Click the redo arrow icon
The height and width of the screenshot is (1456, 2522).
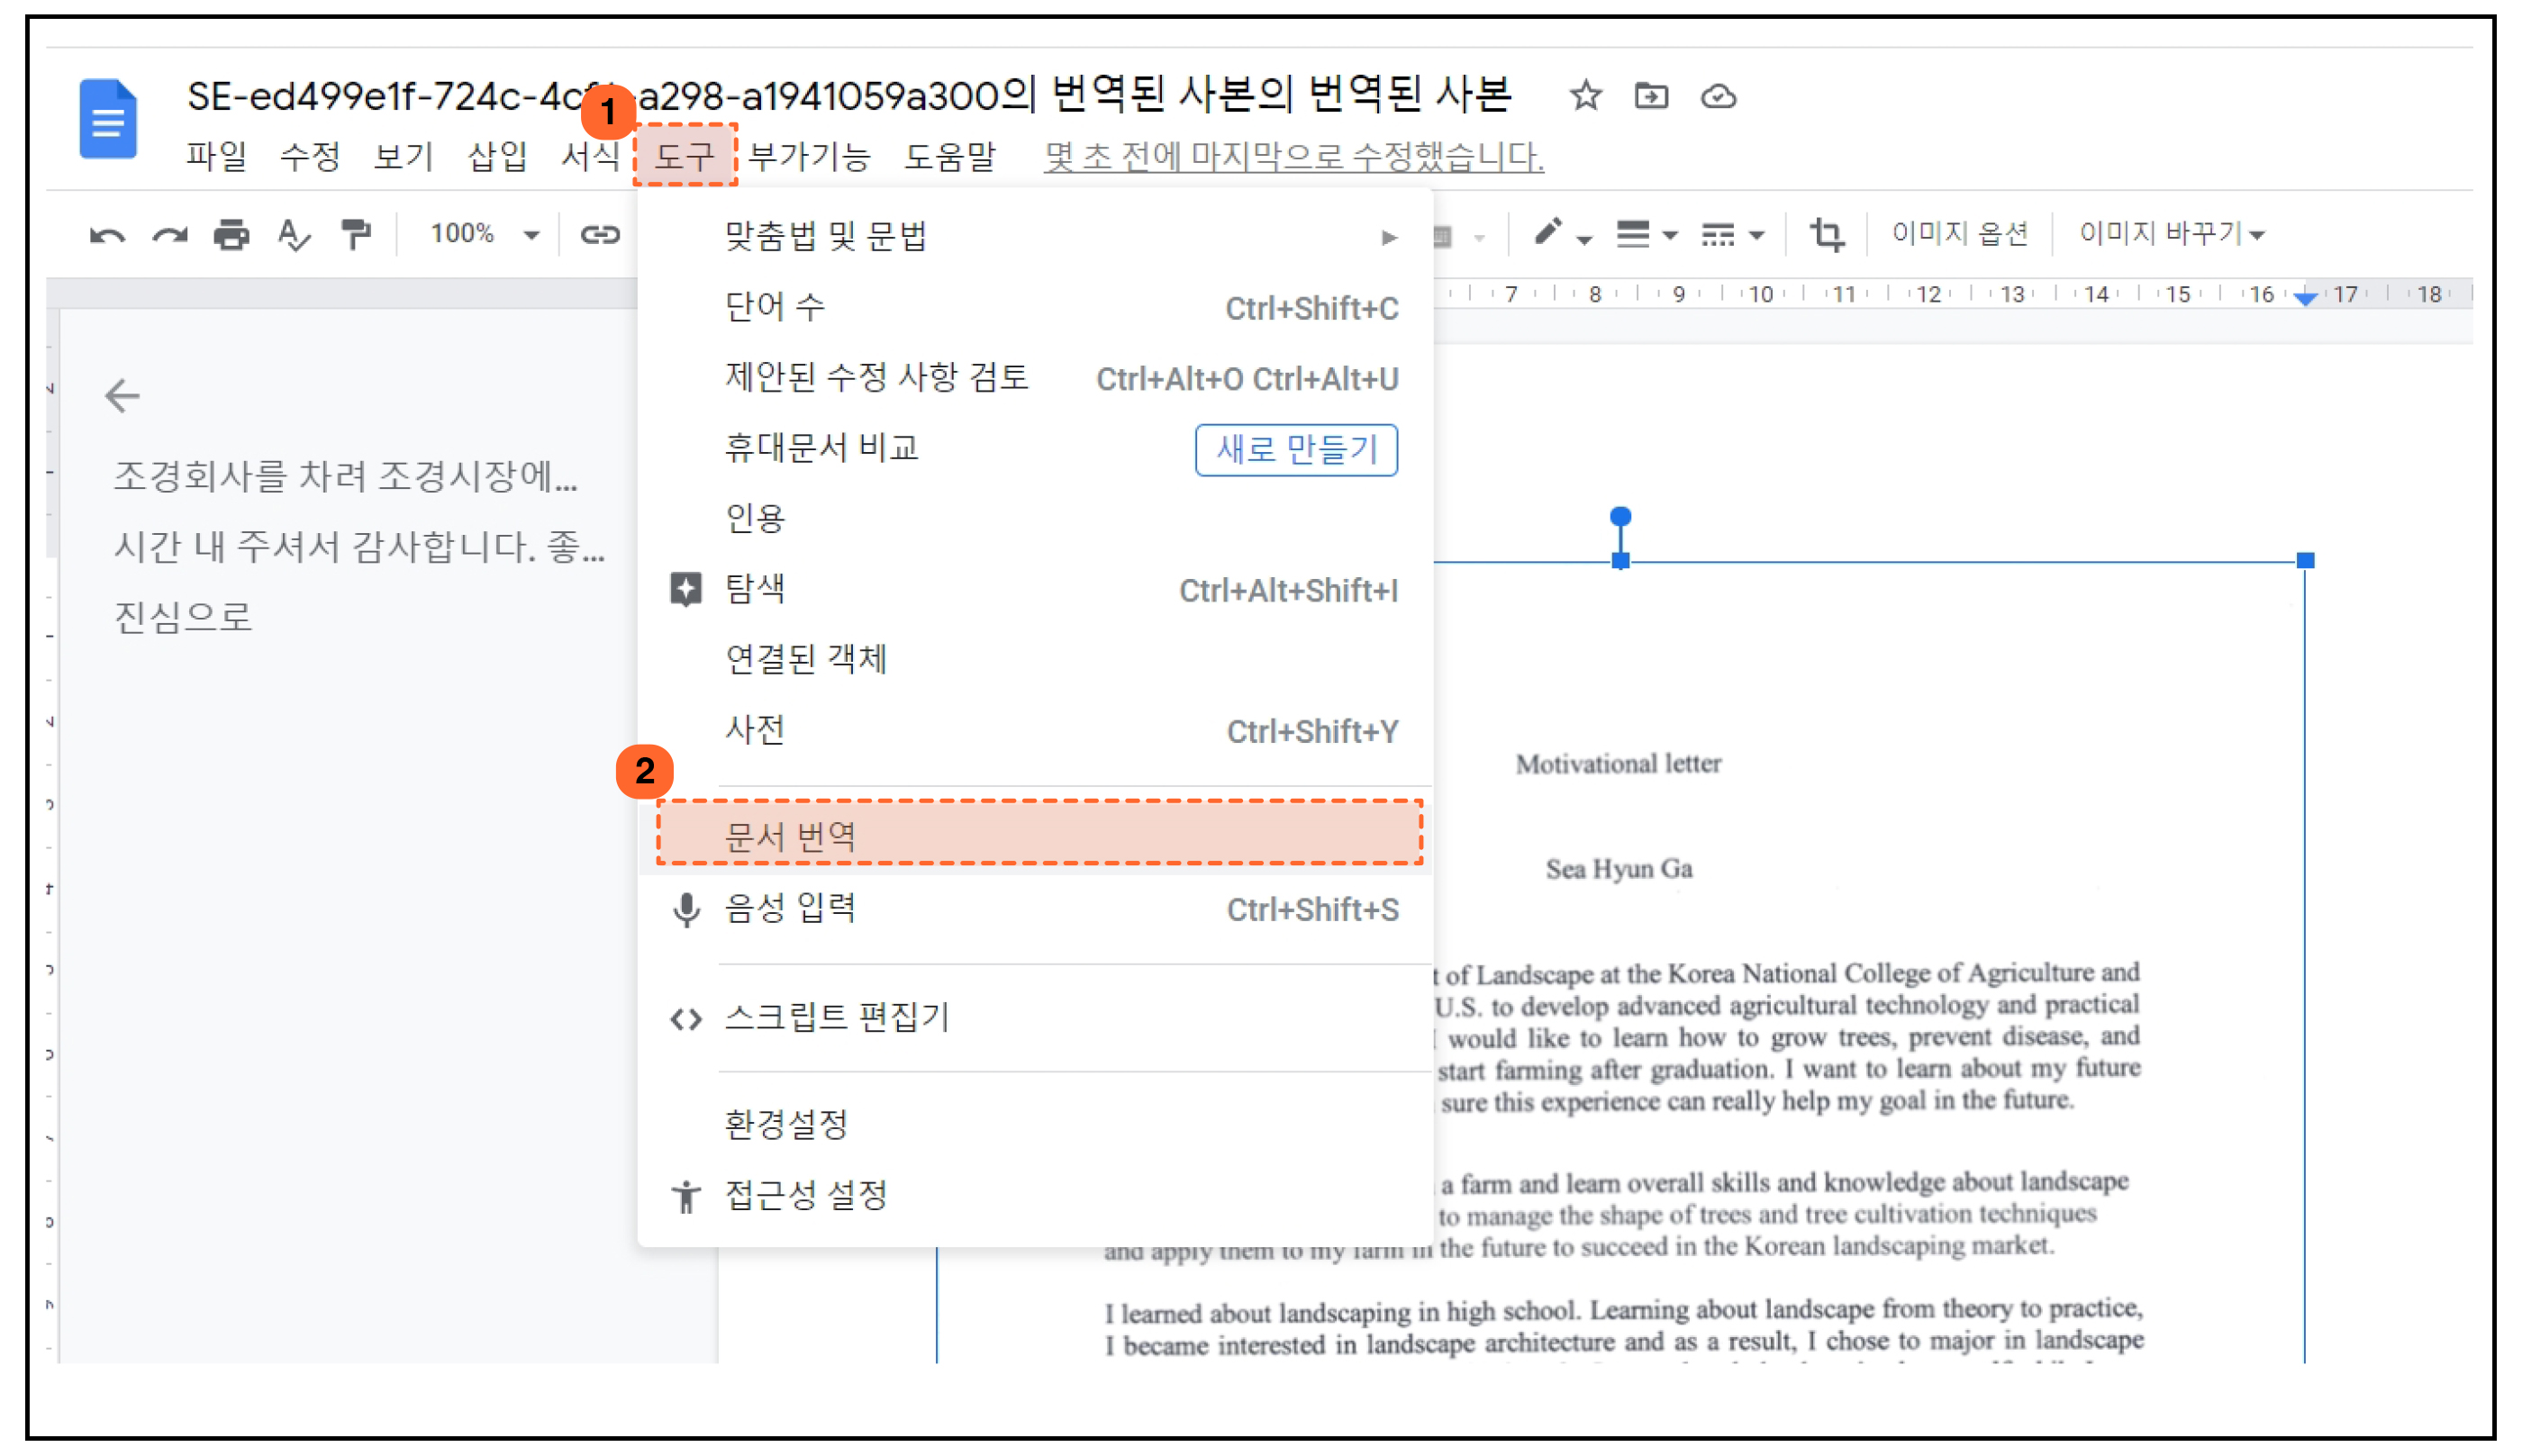click(169, 235)
